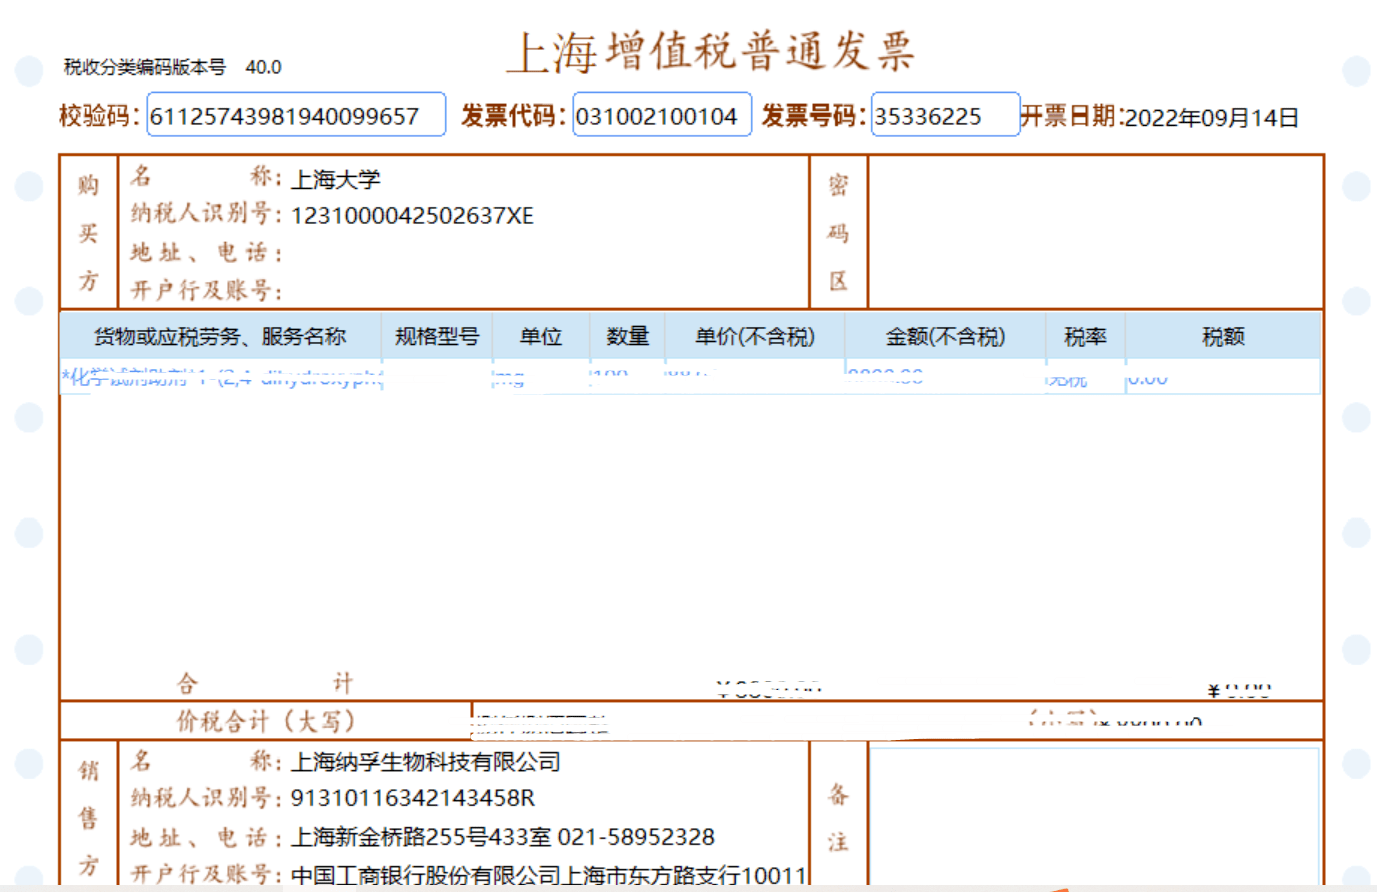Click the 校验码 input field

tap(295, 115)
